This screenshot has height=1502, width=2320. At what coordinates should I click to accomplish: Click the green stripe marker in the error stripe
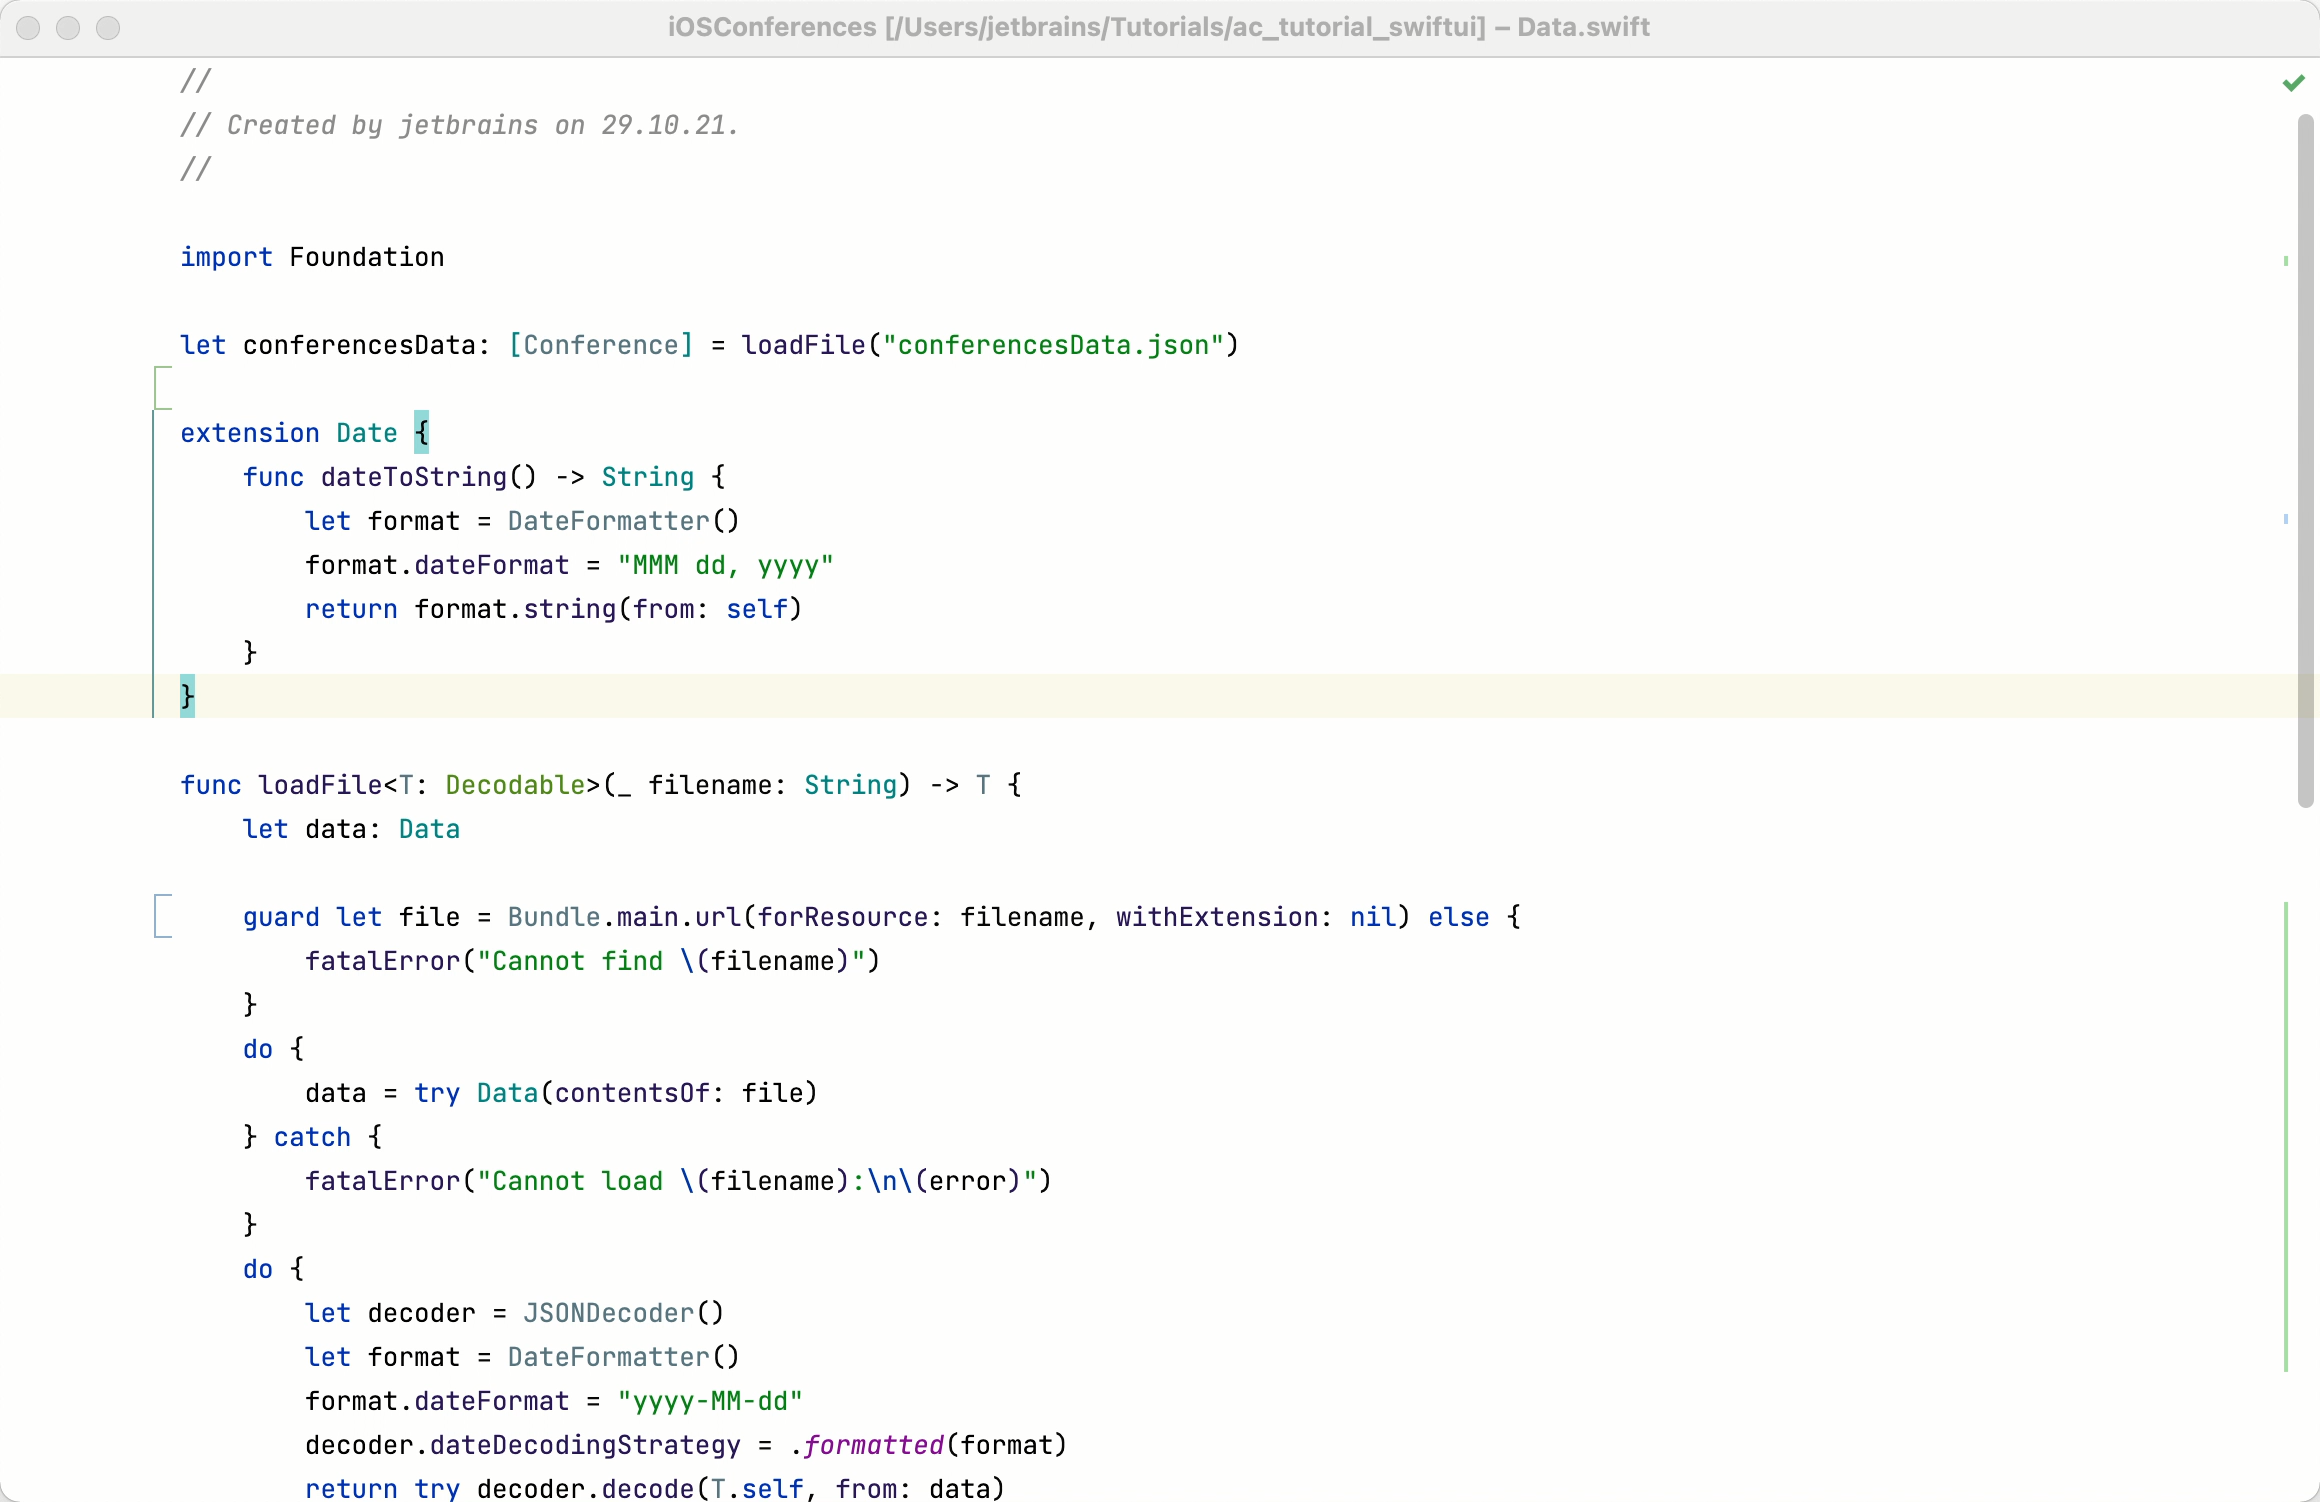2286,1136
